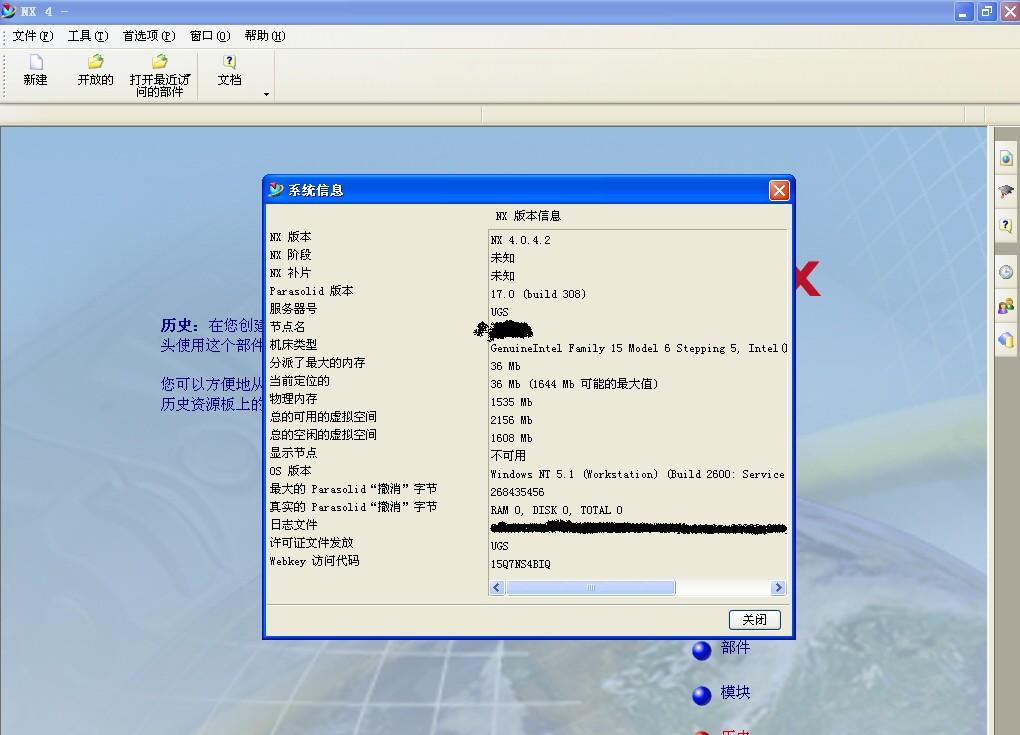
Task: Click the 日志文件 label
Action: click(x=293, y=525)
